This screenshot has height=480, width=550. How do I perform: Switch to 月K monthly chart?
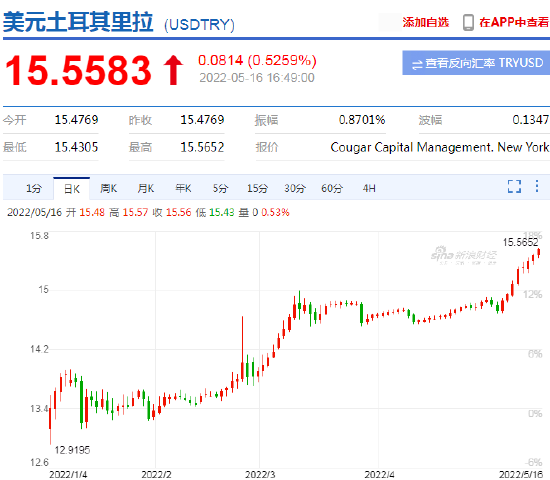coord(146,188)
